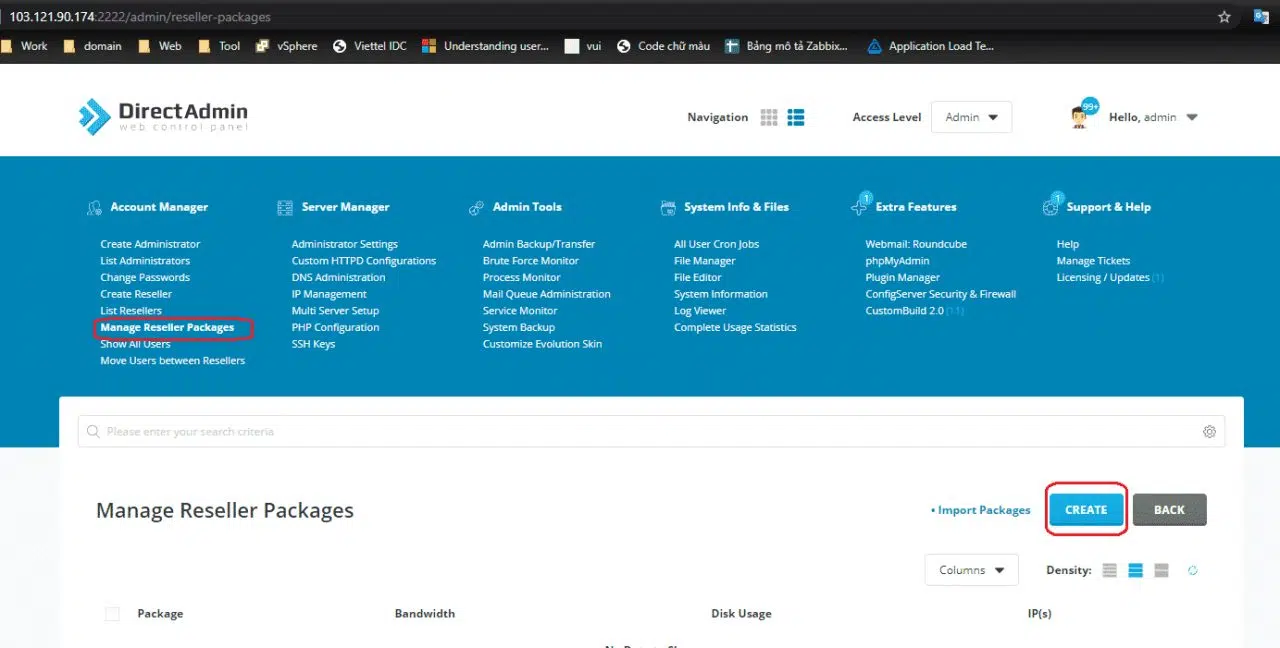Open List Administrators
Screen dimensions: 1280x648
(x=145, y=261)
